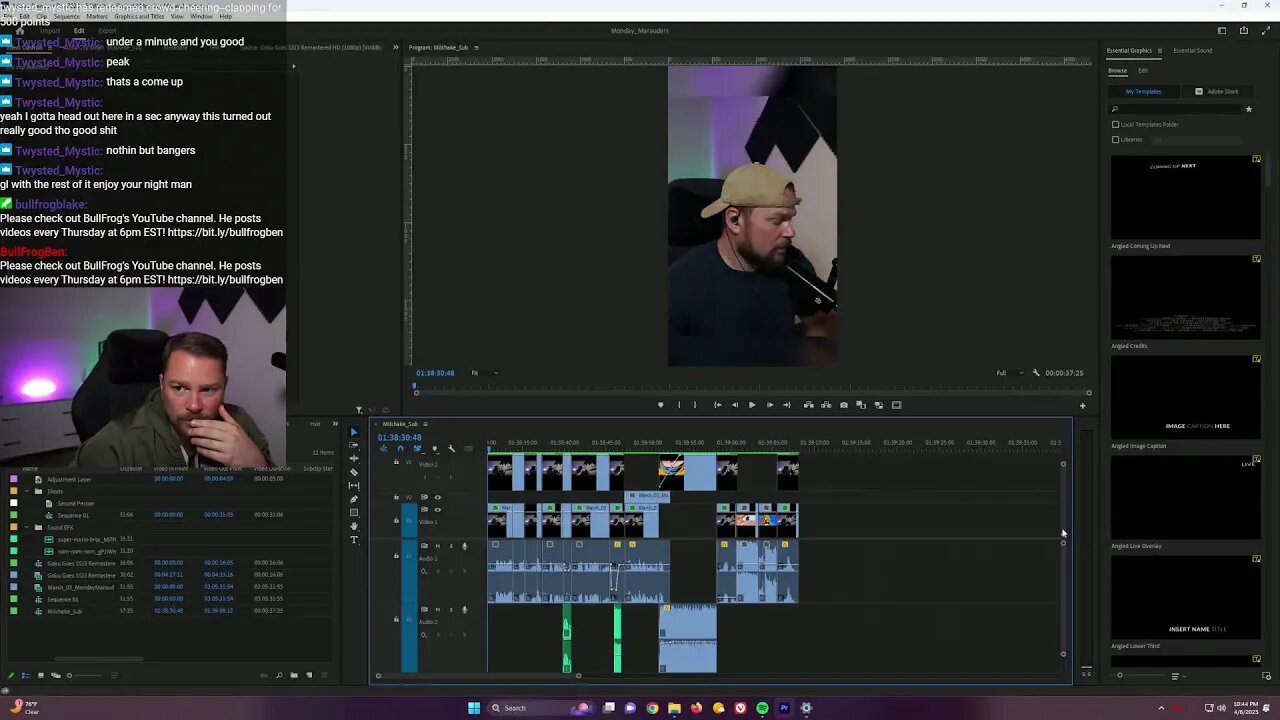Click the Milshake_Sub timeline tab
The height and width of the screenshot is (720, 1280).
coord(400,424)
